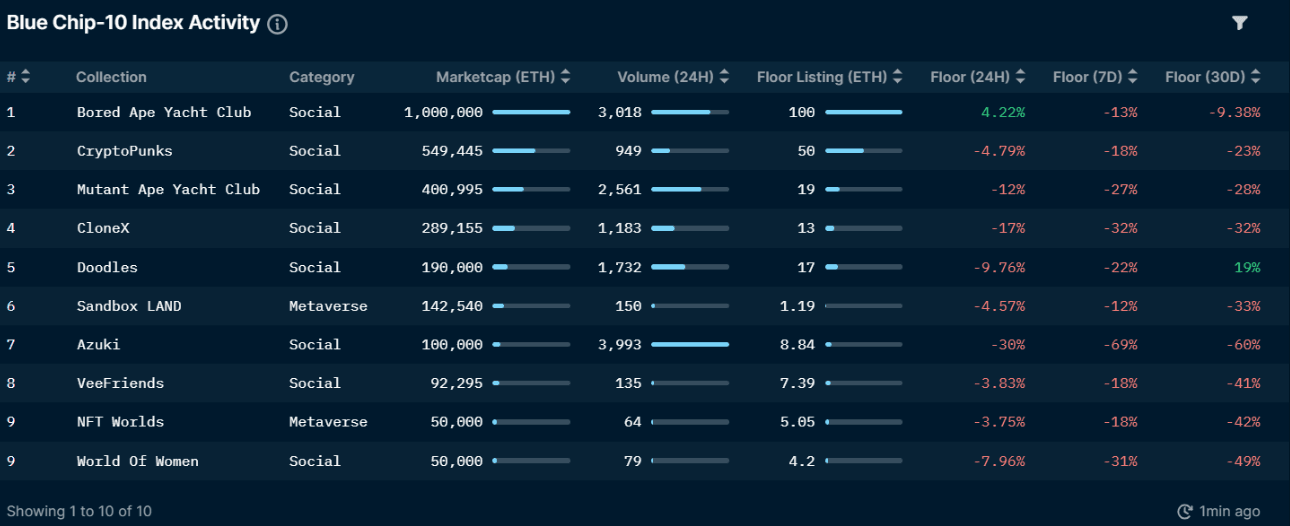The width and height of the screenshot is (1290, 526).
Task: Open World Of Women collection row
Action: (645, 461)
